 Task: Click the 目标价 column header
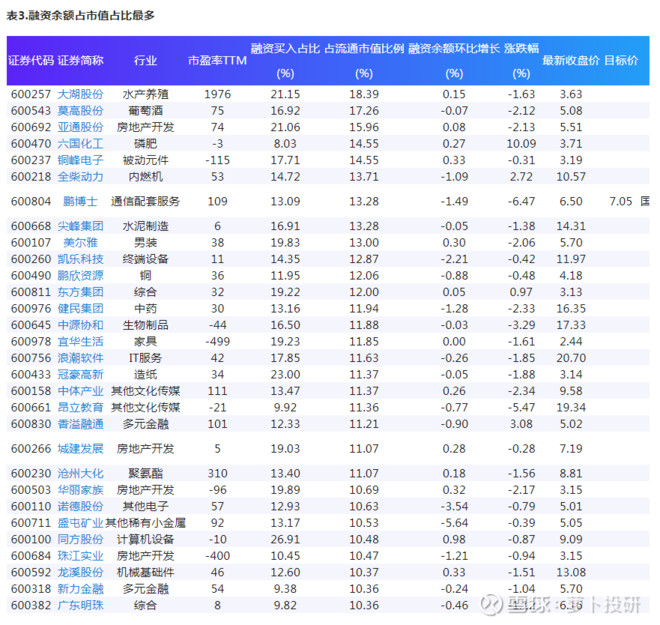(x=621, y=61)
